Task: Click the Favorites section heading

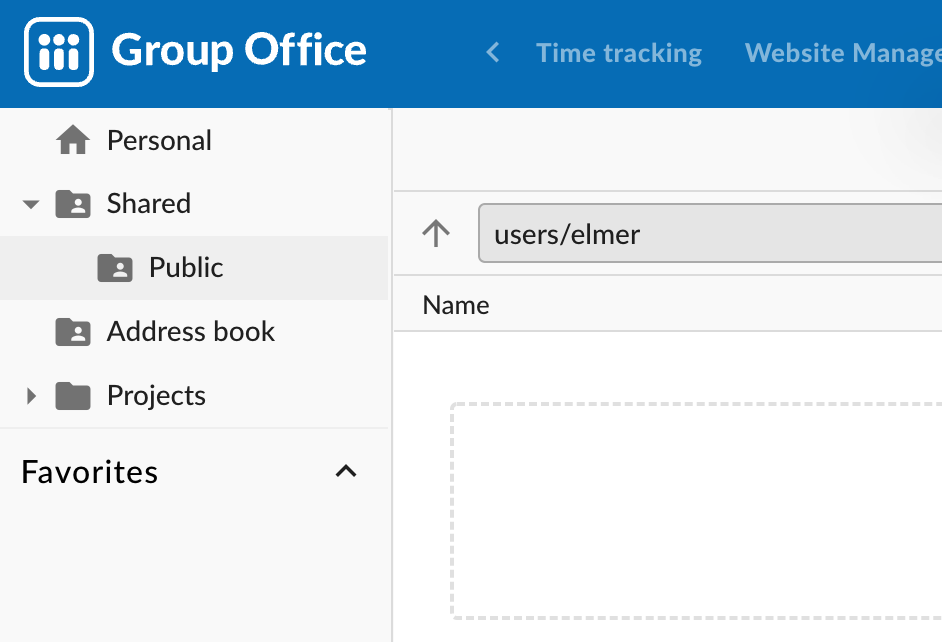Action: [x=90, y=472]
